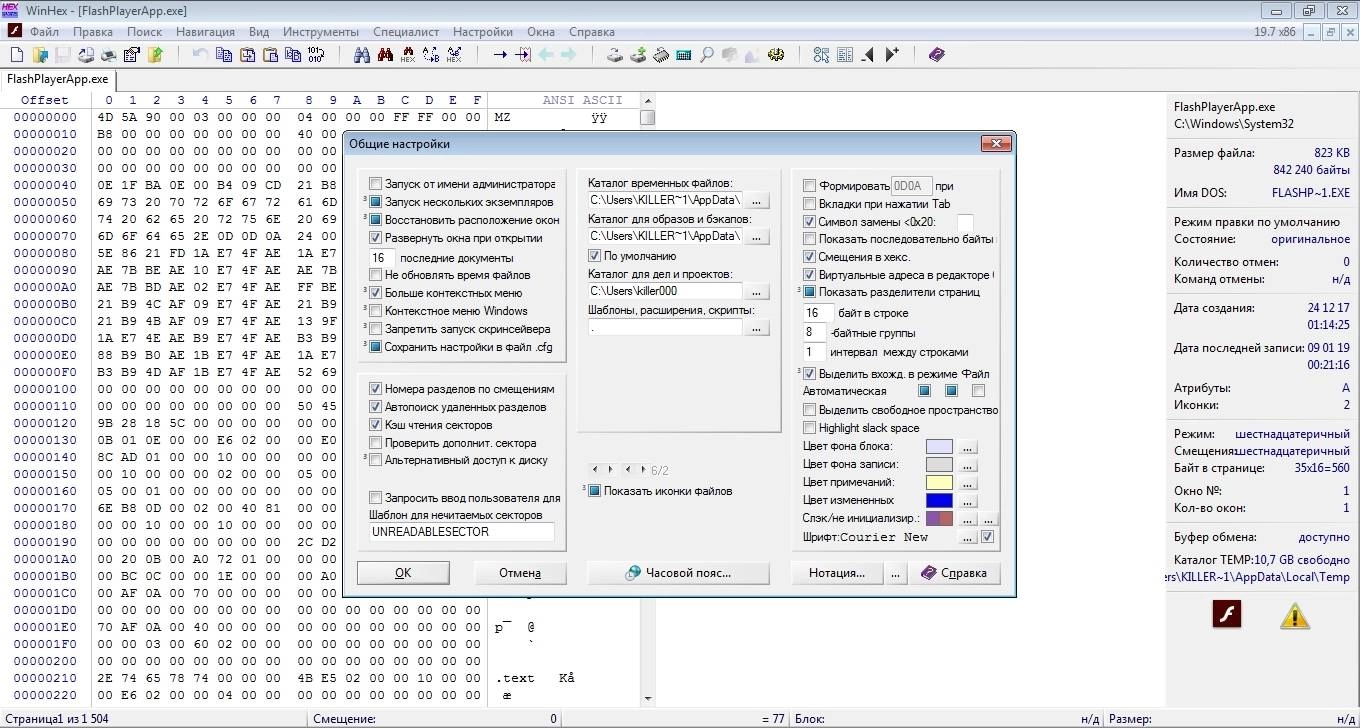
Task: Toggle 'Больше контекстных меню' checkbox
Action: tap(375, 293)
